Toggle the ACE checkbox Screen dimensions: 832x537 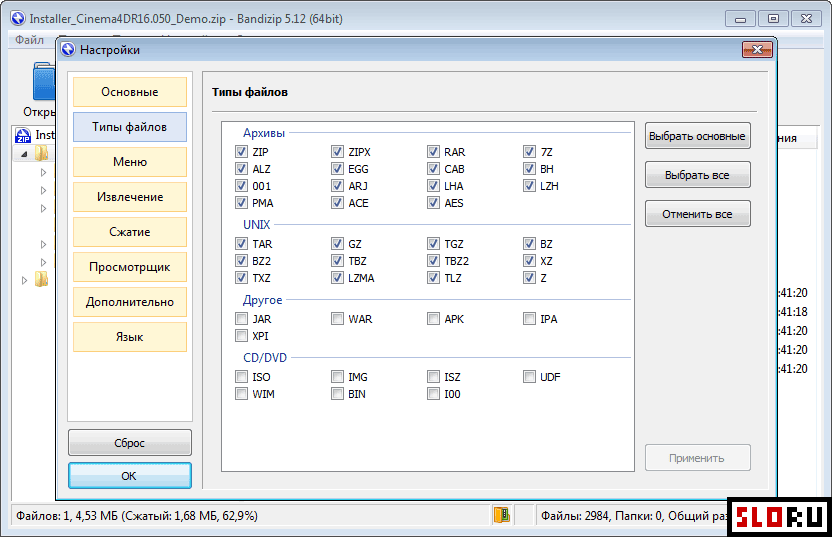point(337,203)
